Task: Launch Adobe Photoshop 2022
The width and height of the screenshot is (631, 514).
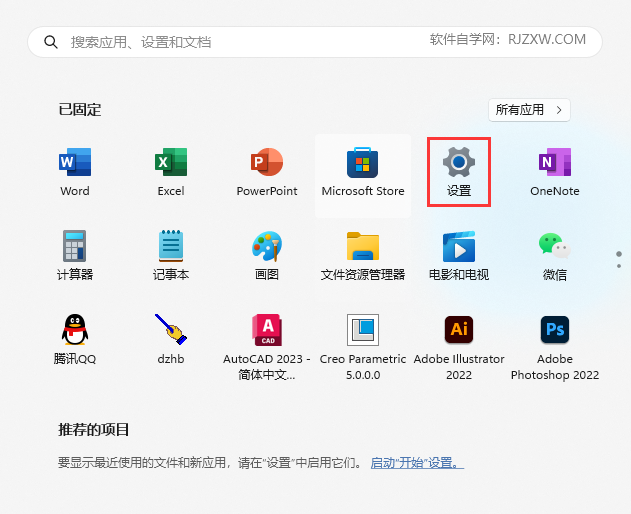Action: coord(555,347)
